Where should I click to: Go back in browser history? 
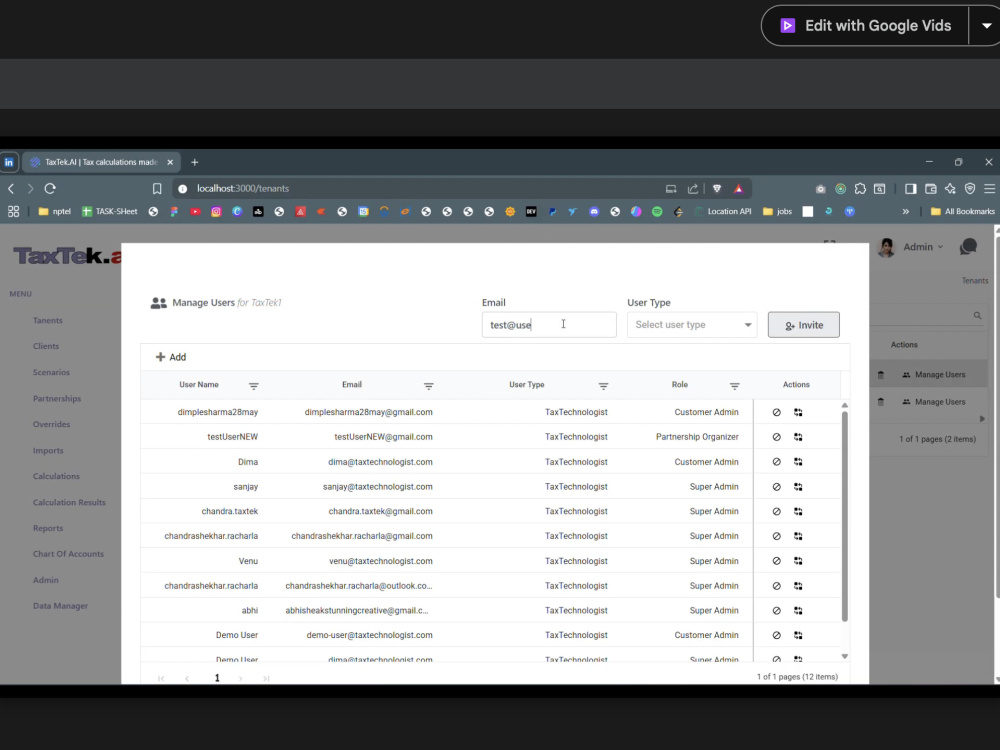click(11, 189)
